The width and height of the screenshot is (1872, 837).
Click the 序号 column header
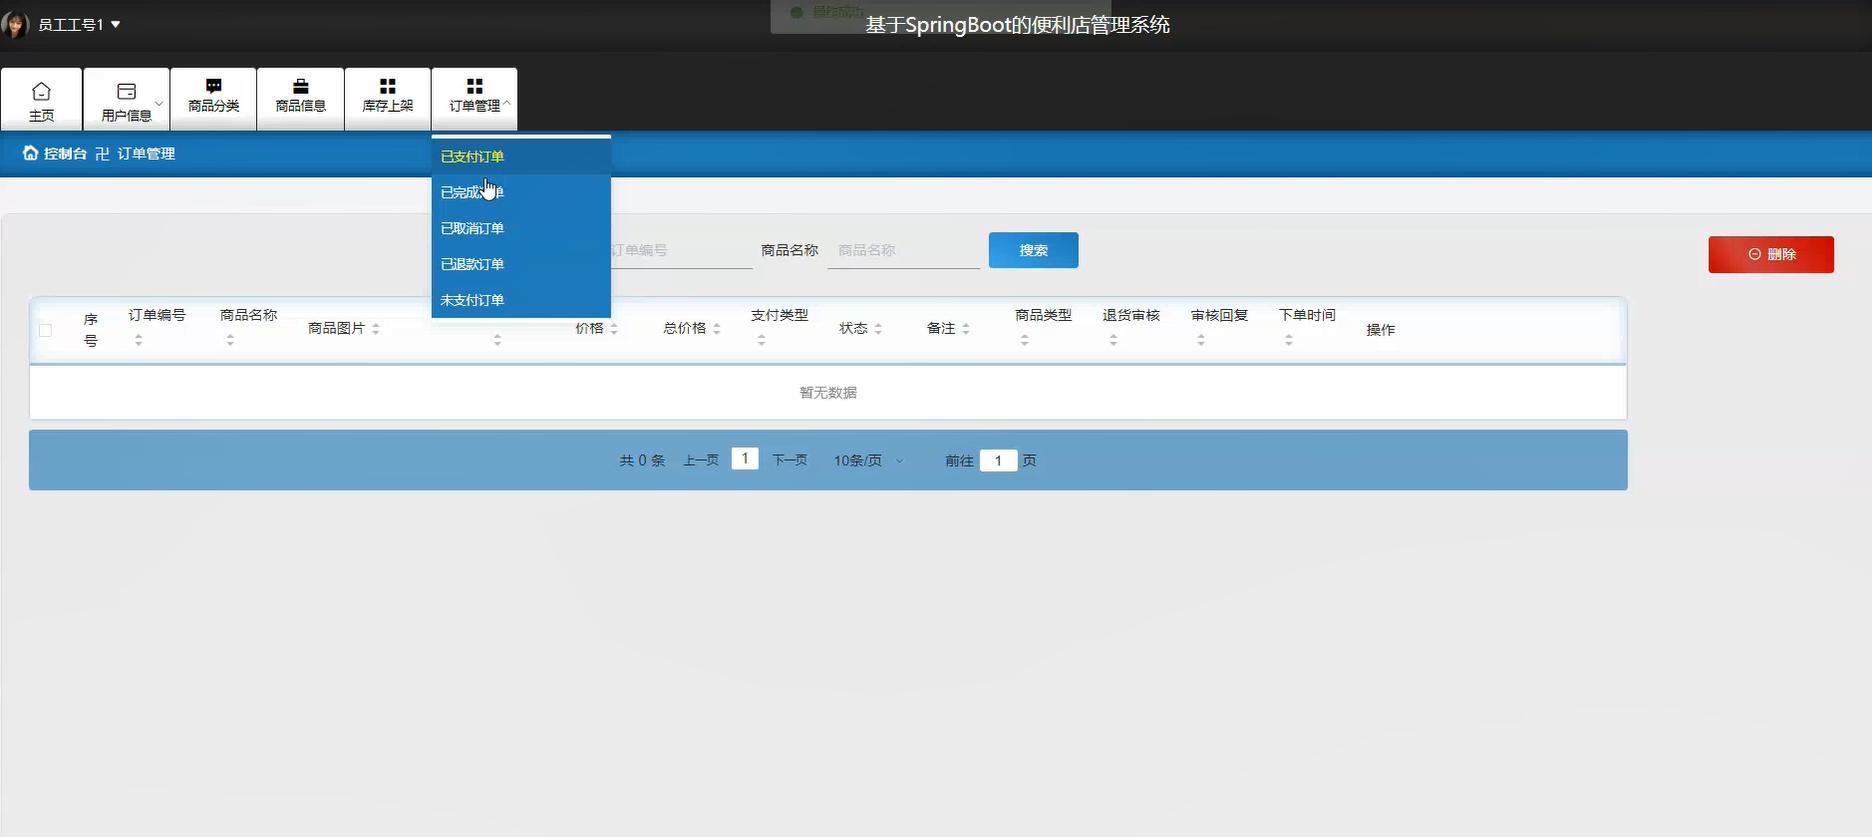pos(90,330)
